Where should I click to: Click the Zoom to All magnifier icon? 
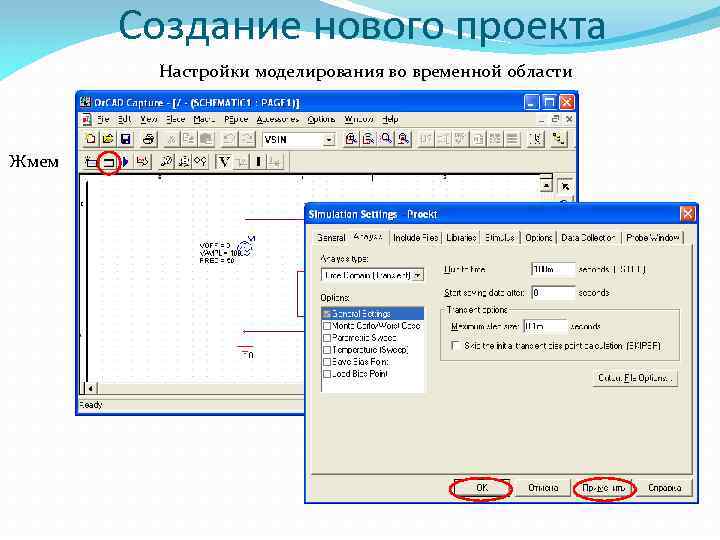click(404, 139)
